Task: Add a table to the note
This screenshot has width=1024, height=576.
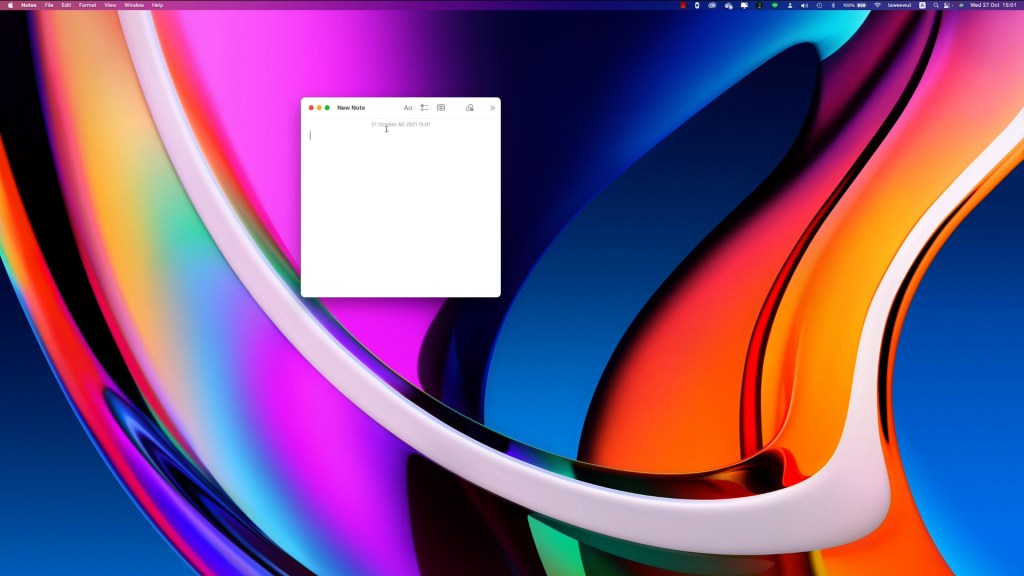Action: (x=441, y=107)
